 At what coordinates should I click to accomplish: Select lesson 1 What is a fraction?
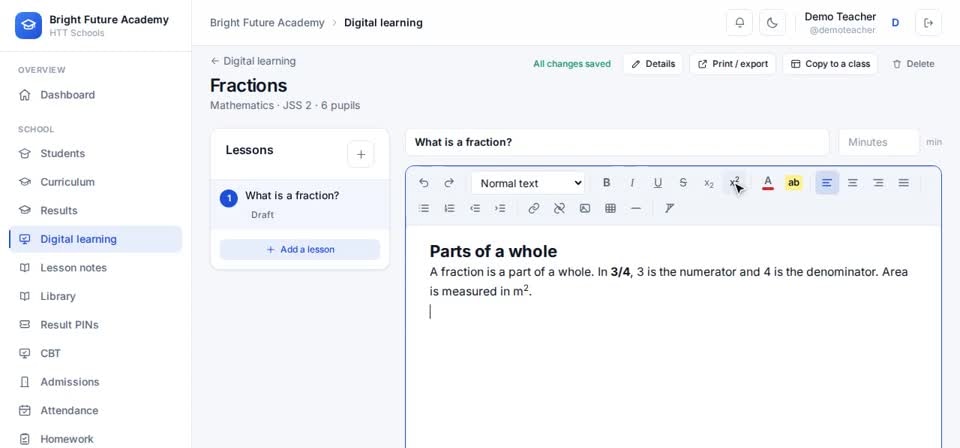pos(300,204)
